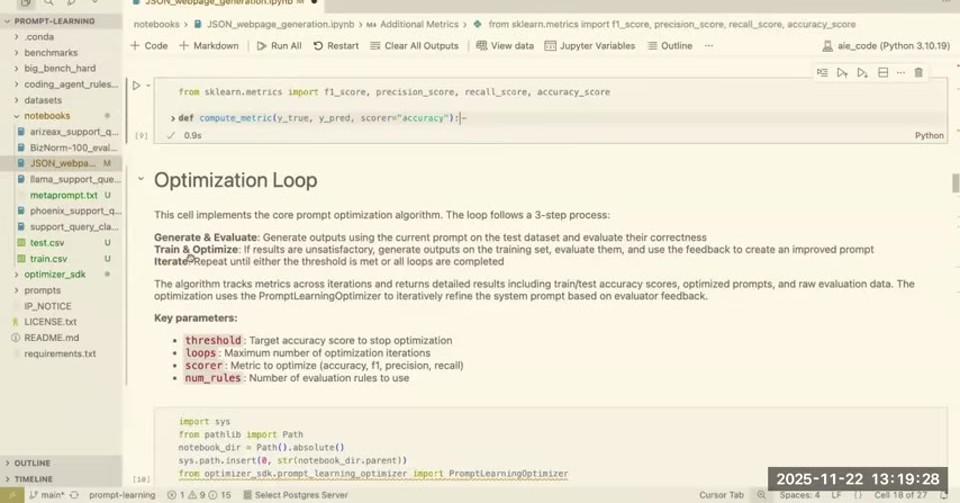Open Jupyter Variables panel

pyautogui.click(x=590, y=46)
